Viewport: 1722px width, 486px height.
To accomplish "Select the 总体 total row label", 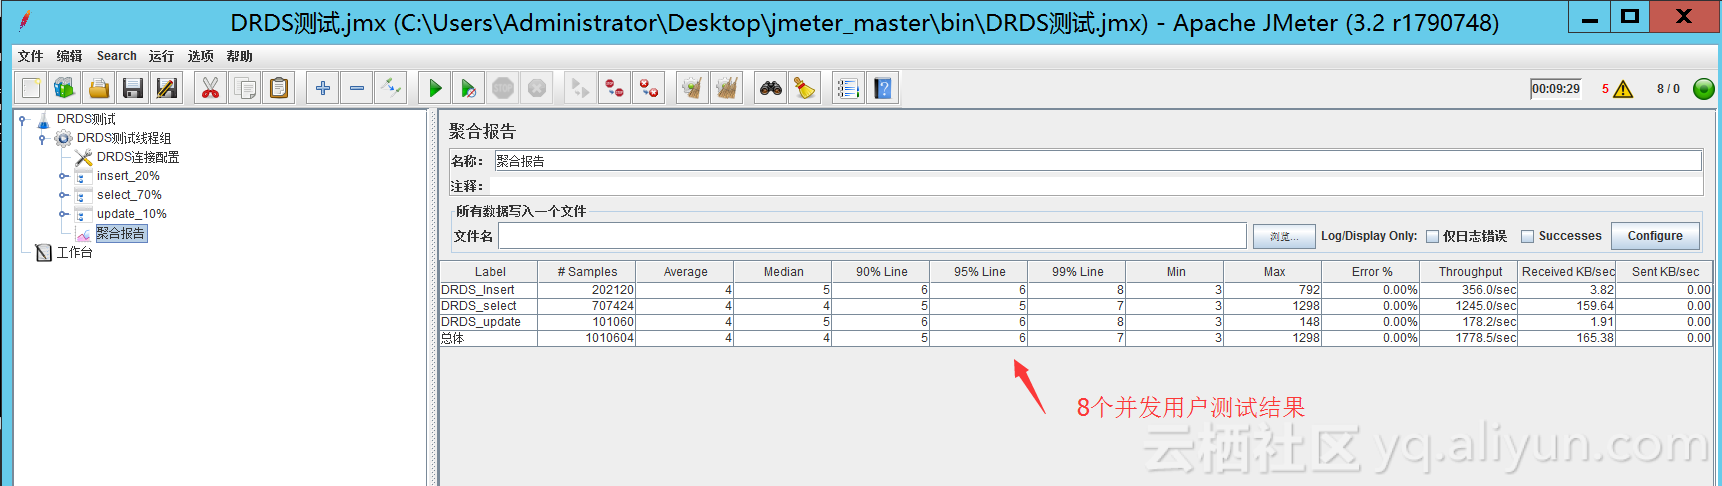I will point(453,338).
